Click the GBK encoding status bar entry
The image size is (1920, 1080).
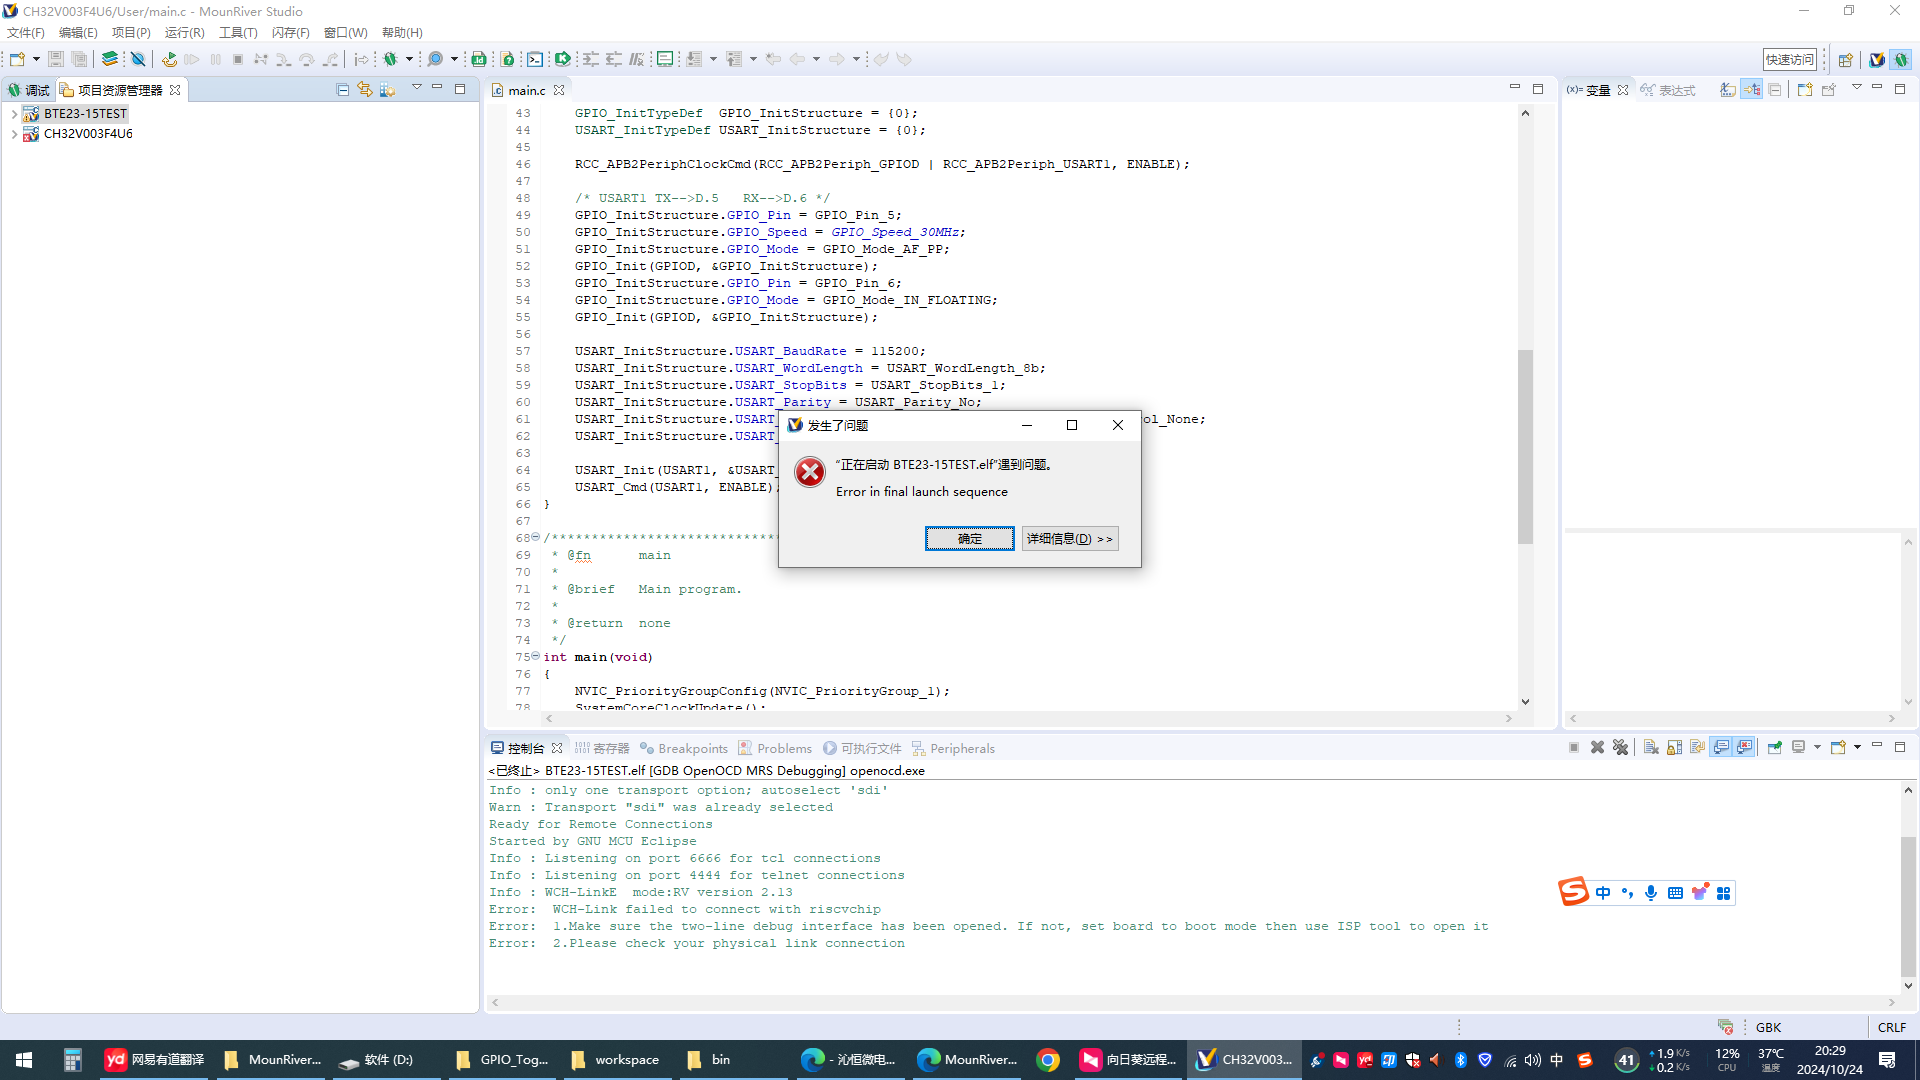click(x=1768, y=1027)
